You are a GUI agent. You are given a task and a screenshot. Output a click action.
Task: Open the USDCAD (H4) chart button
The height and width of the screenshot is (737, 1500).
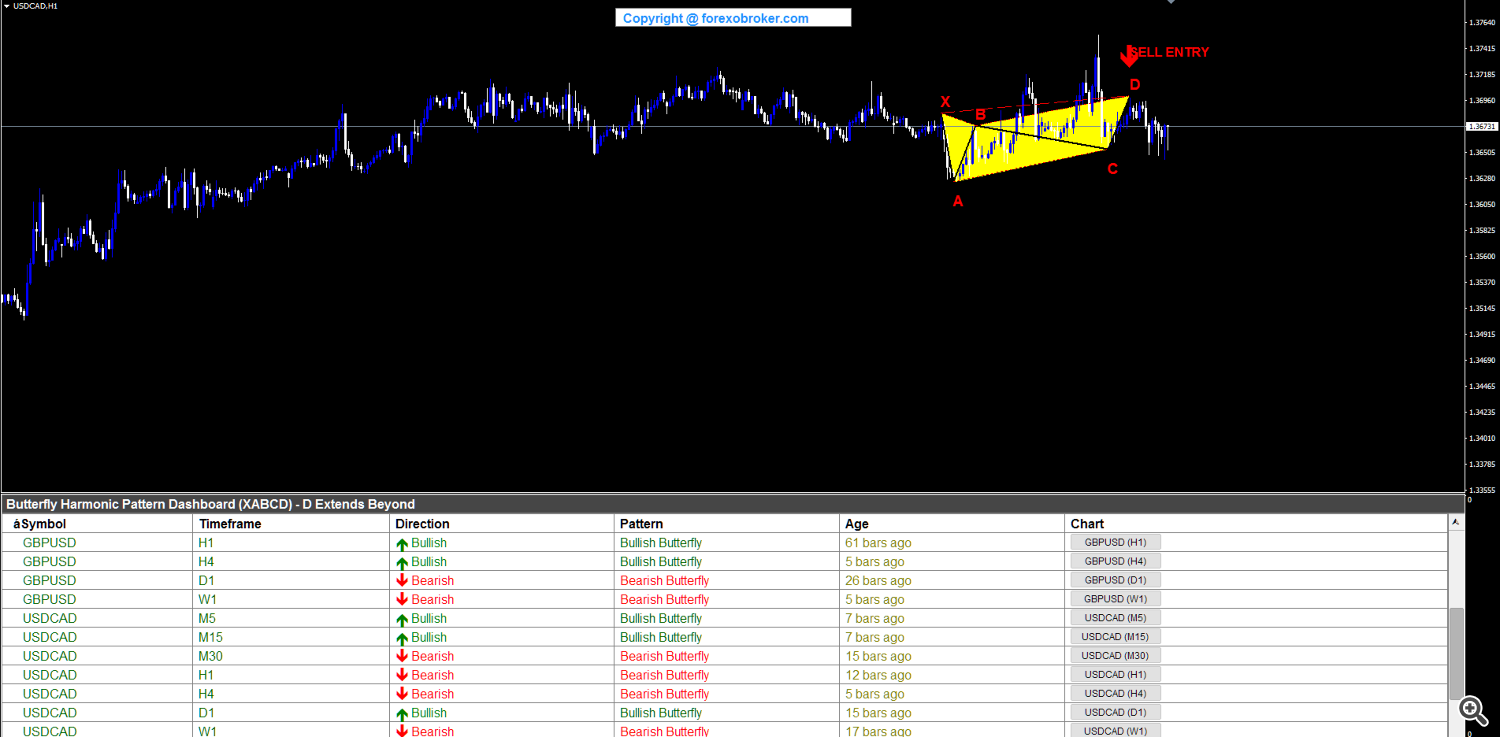click(1115, 694)
